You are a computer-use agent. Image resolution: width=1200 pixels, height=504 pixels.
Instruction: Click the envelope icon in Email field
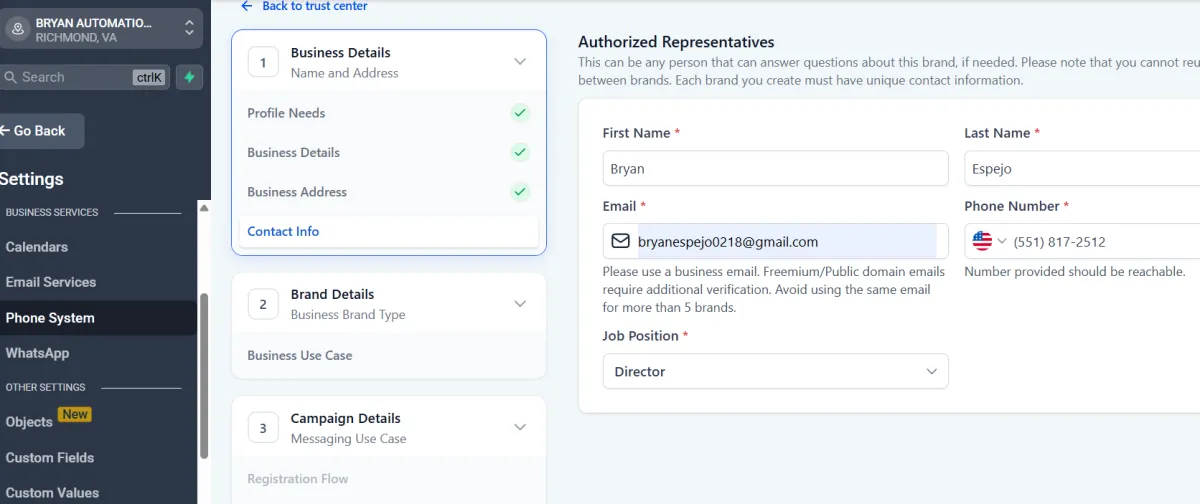(x=621, y=241)
